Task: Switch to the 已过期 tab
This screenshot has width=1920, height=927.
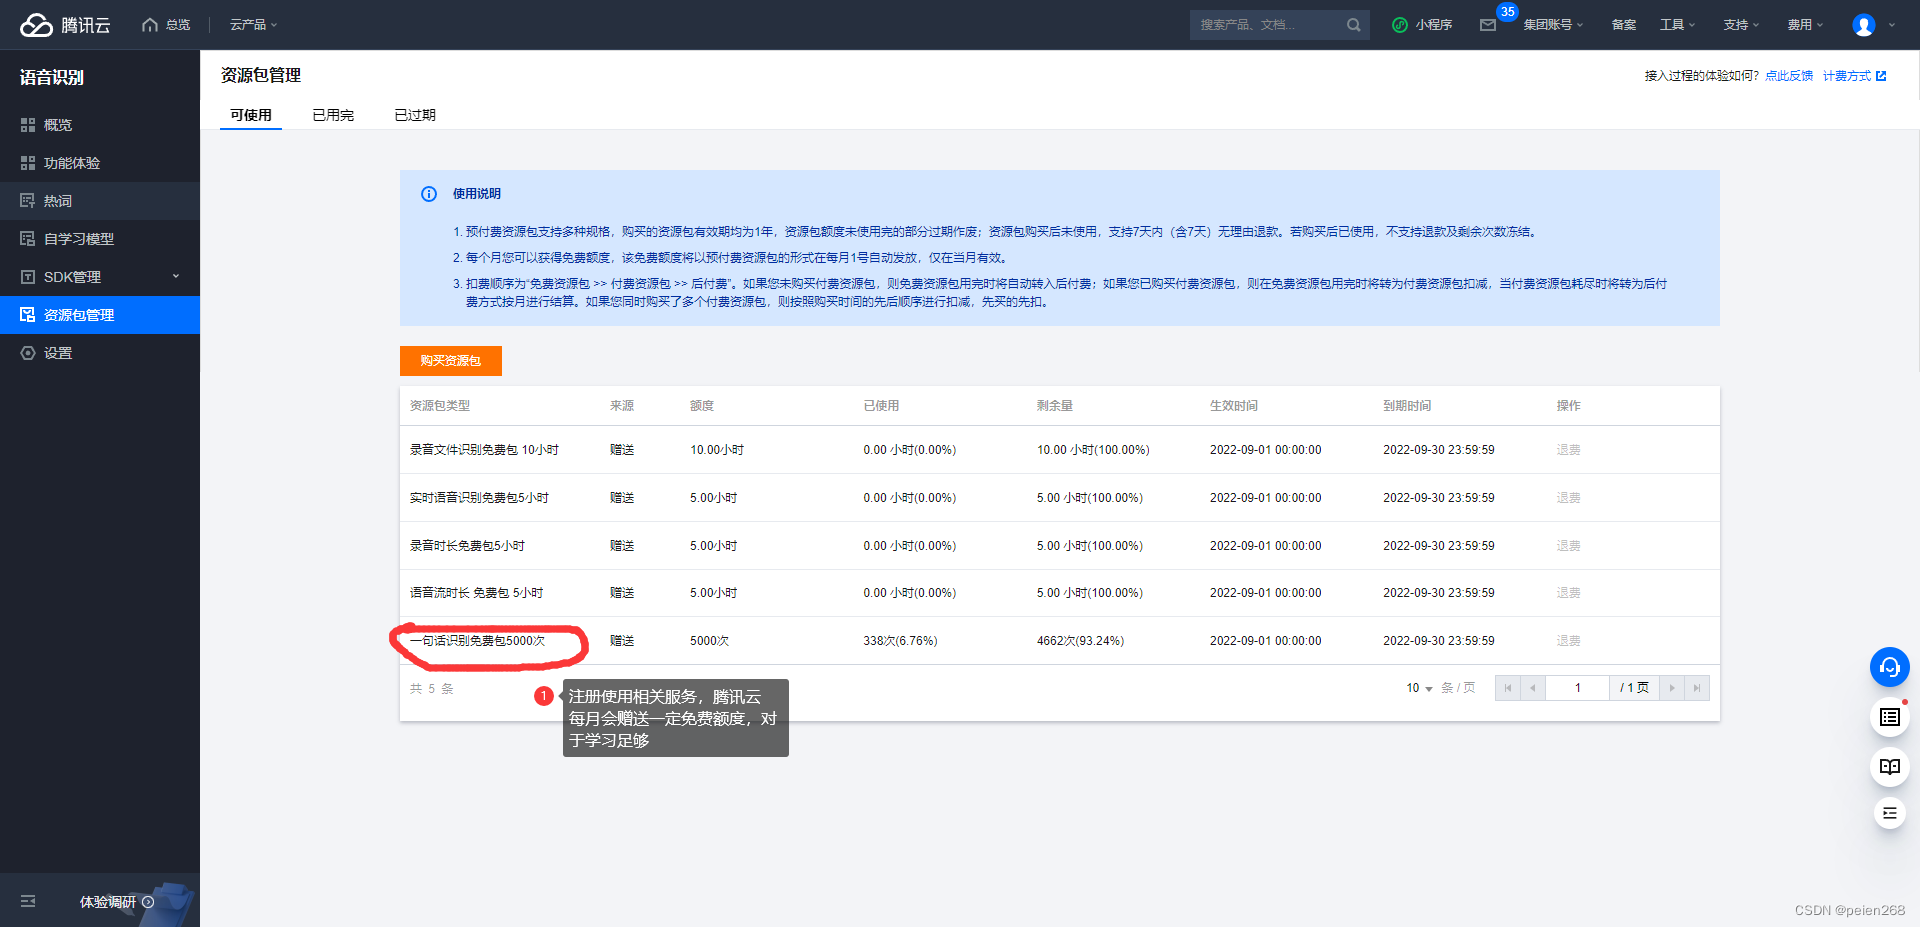Action: [x=415, y=115]
